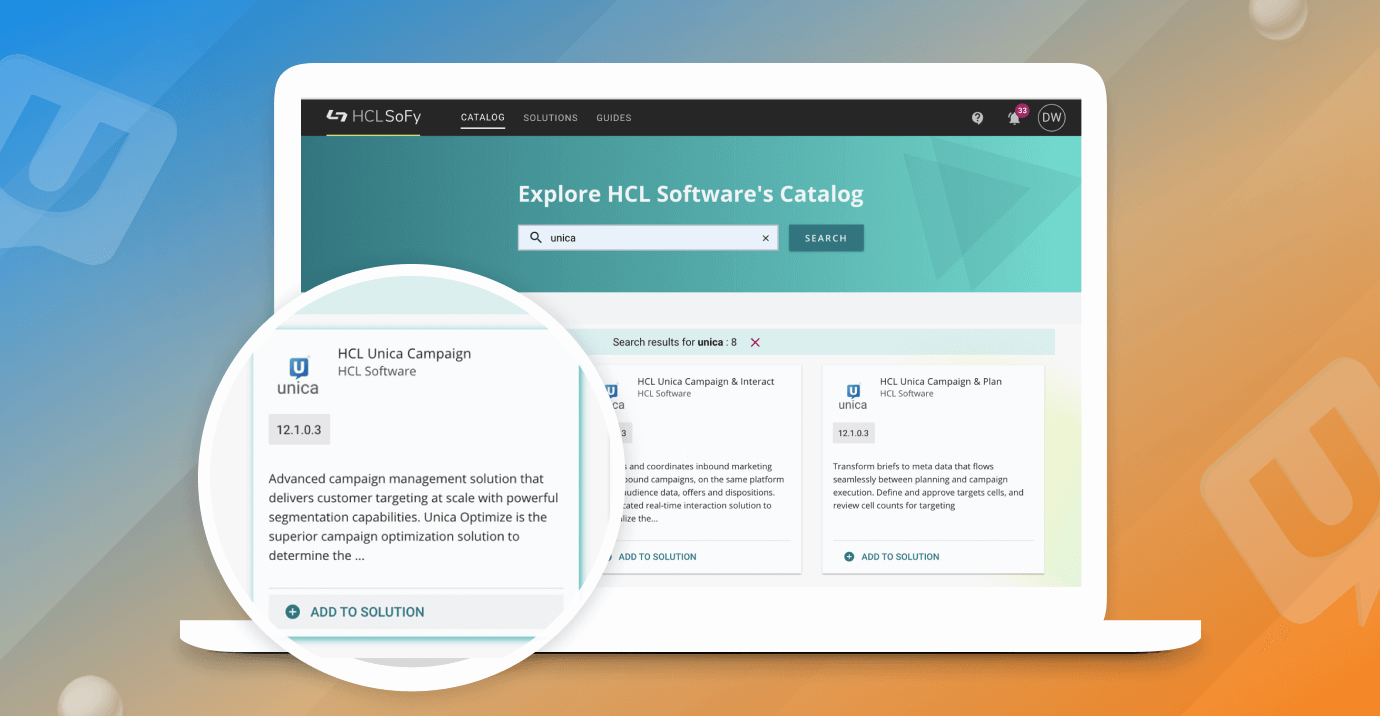Dismiss search results using the red X

[x=755, y=342]
